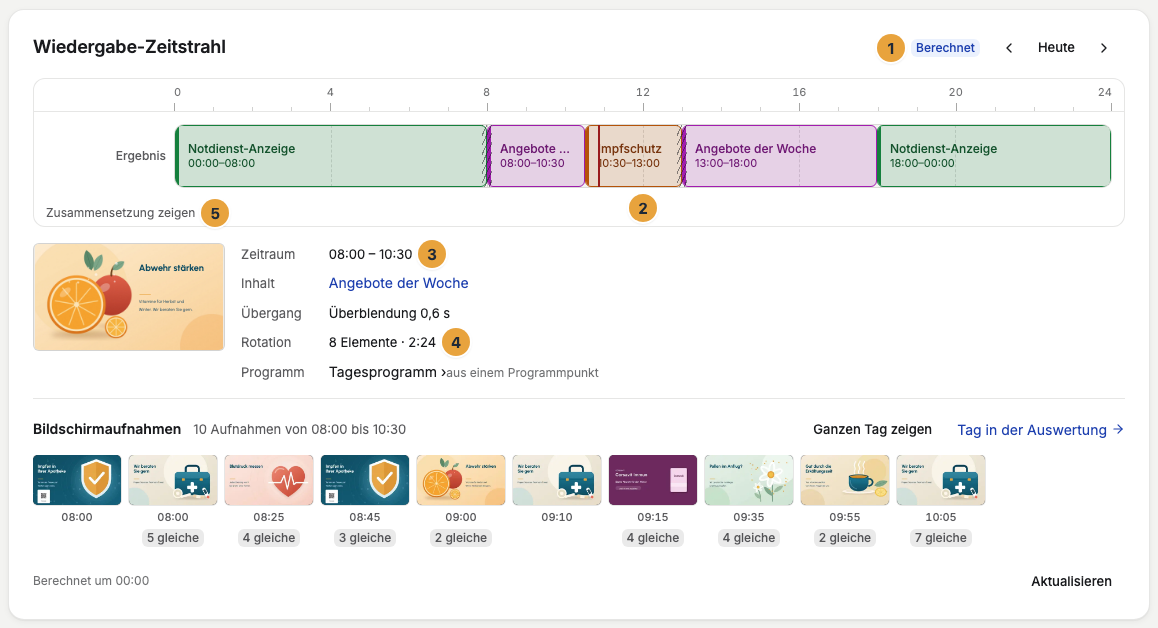1158x628 pixels.
Task: Open 09:35 flower screenshot
Action: 749,480
